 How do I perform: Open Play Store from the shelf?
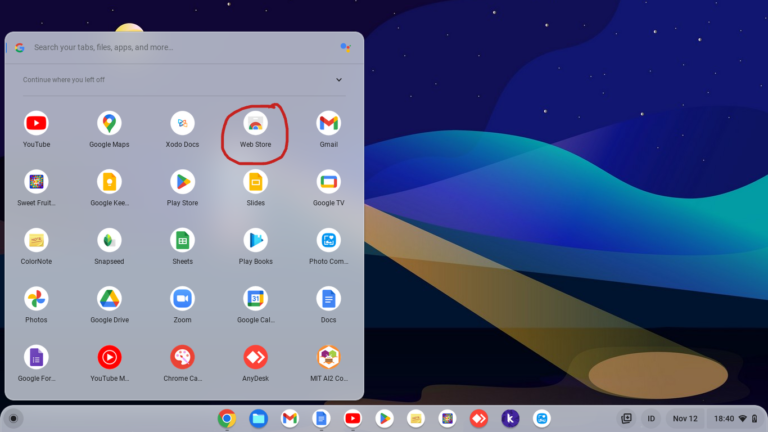pos(384,418)
